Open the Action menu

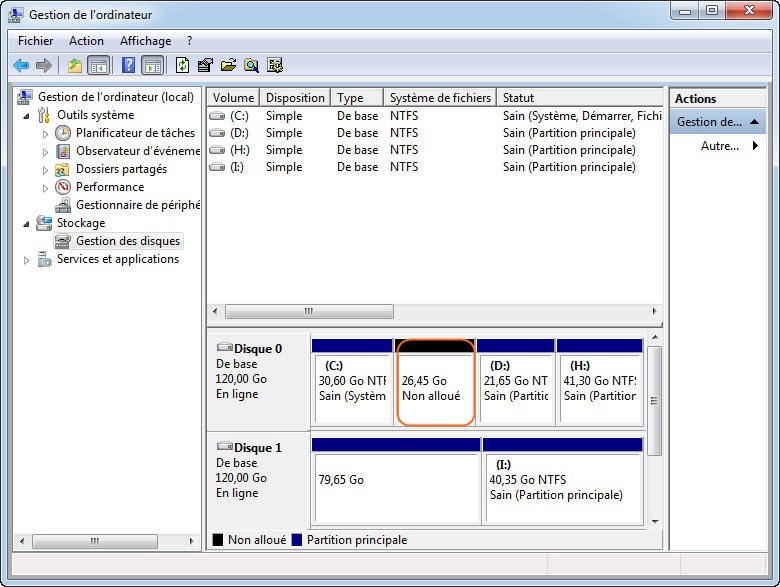coord(86,41)
